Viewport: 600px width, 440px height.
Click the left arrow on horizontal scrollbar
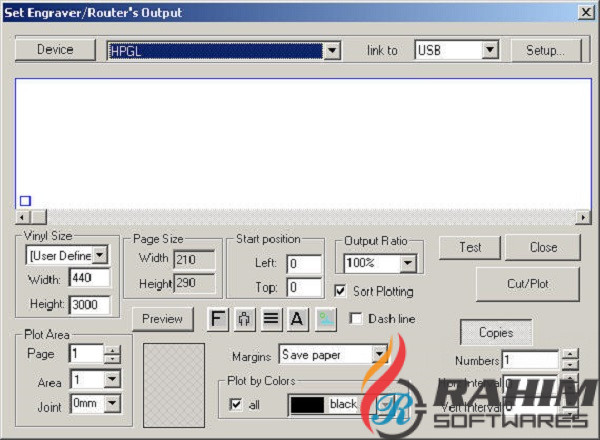tap(23, 217)
